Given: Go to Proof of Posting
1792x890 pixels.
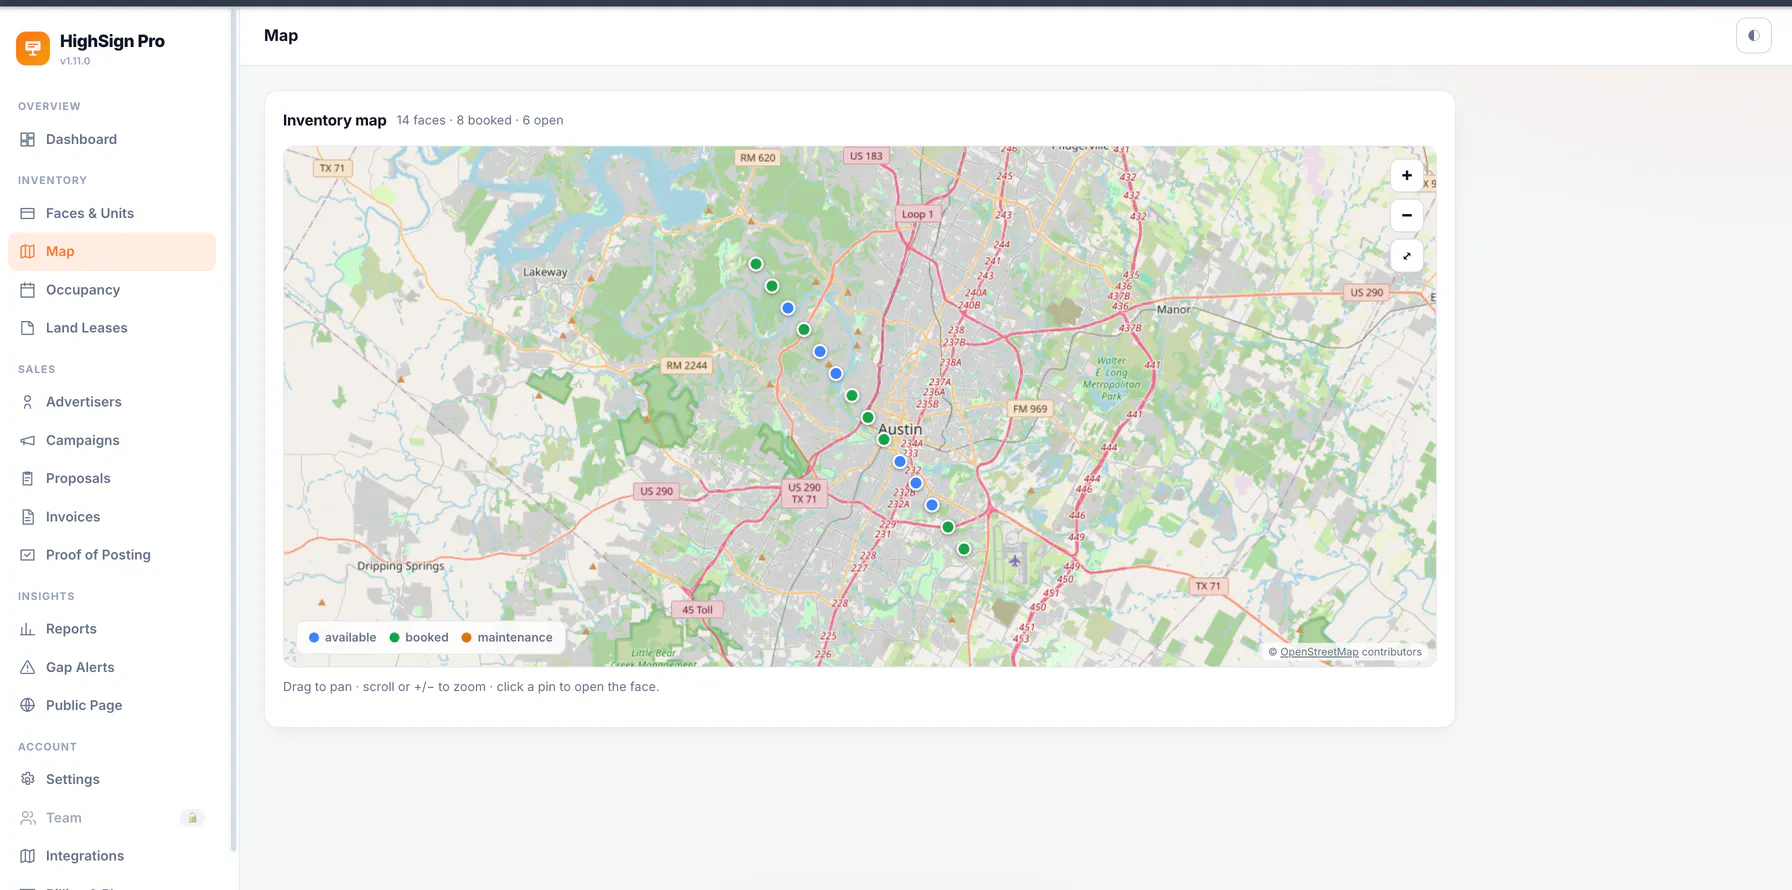Looking at the screenshot, I should 112,555.
